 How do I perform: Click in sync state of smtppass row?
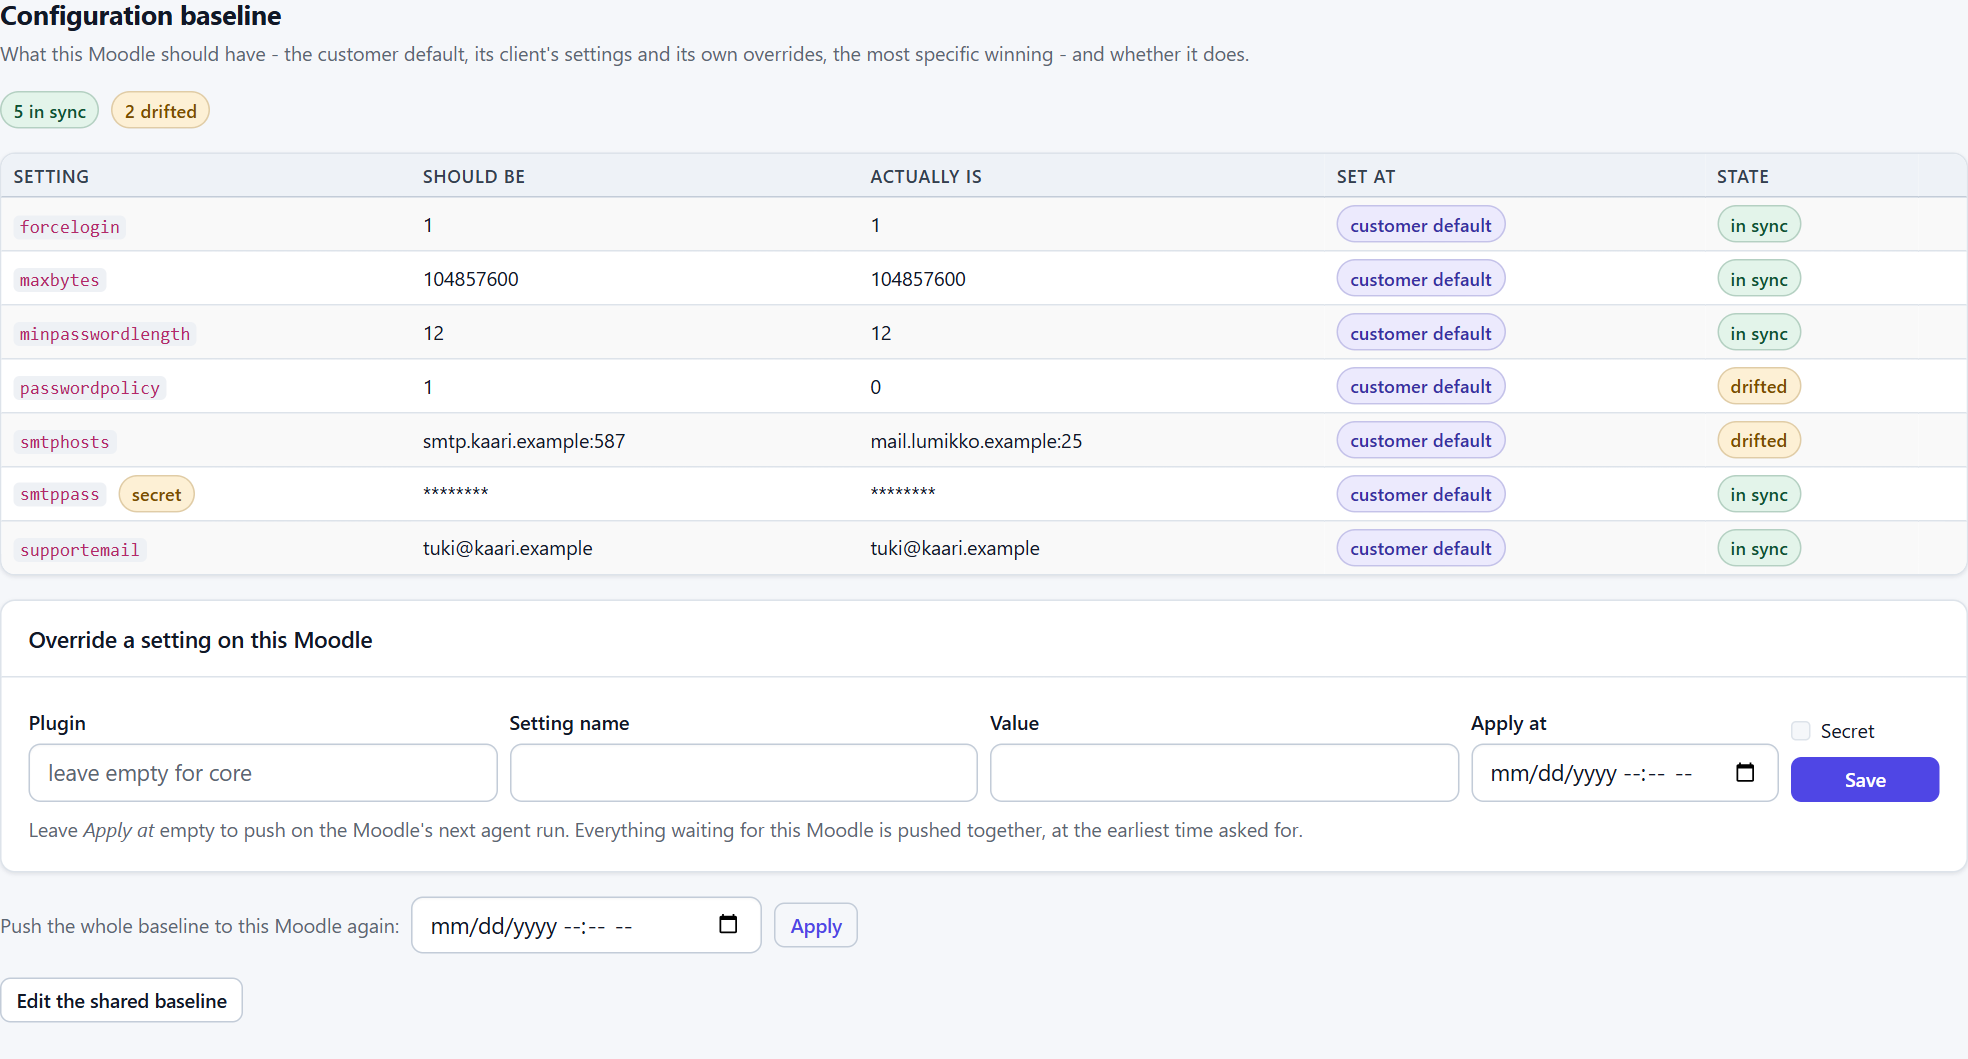[x=1759, y=495]
